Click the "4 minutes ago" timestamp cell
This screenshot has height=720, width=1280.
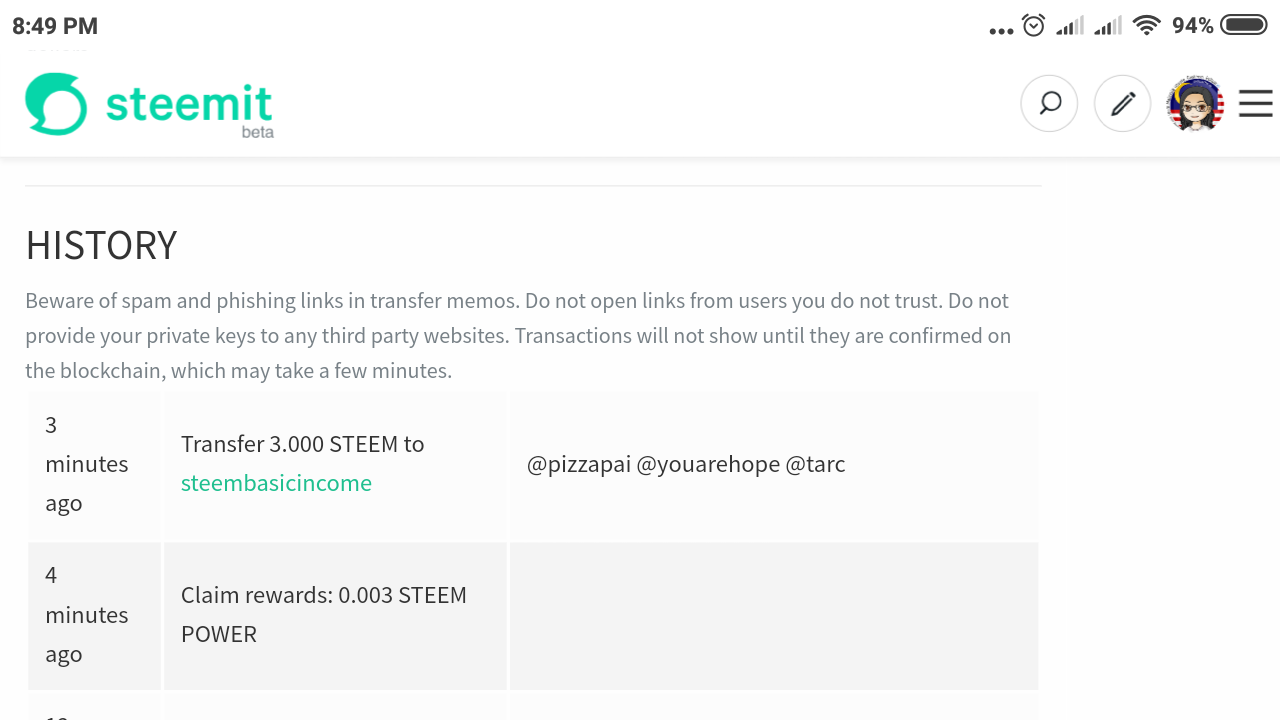pyautogui.click(x=86, y=615)
